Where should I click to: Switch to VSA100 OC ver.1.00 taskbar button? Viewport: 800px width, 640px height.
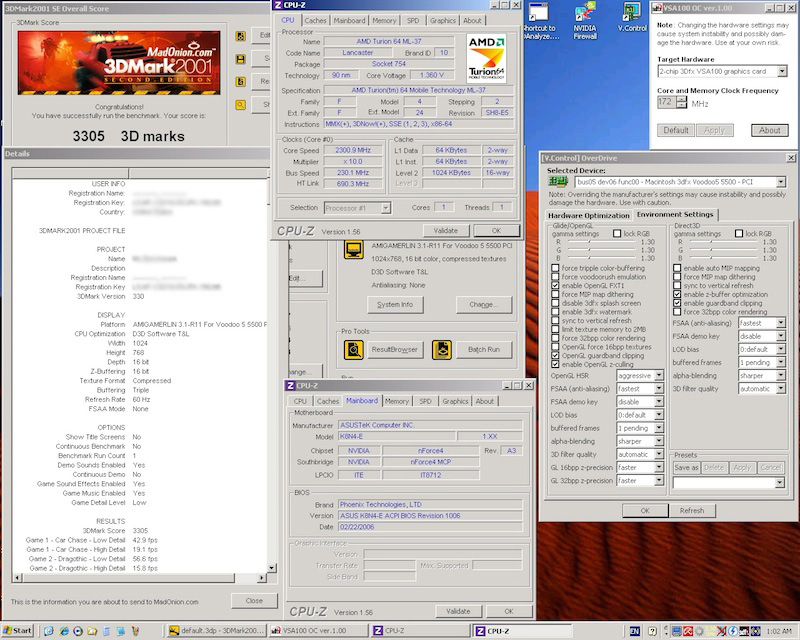click(318, 631)
